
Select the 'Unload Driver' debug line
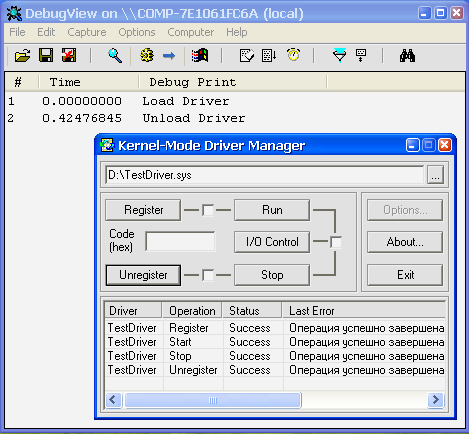(x=194, y=118)
